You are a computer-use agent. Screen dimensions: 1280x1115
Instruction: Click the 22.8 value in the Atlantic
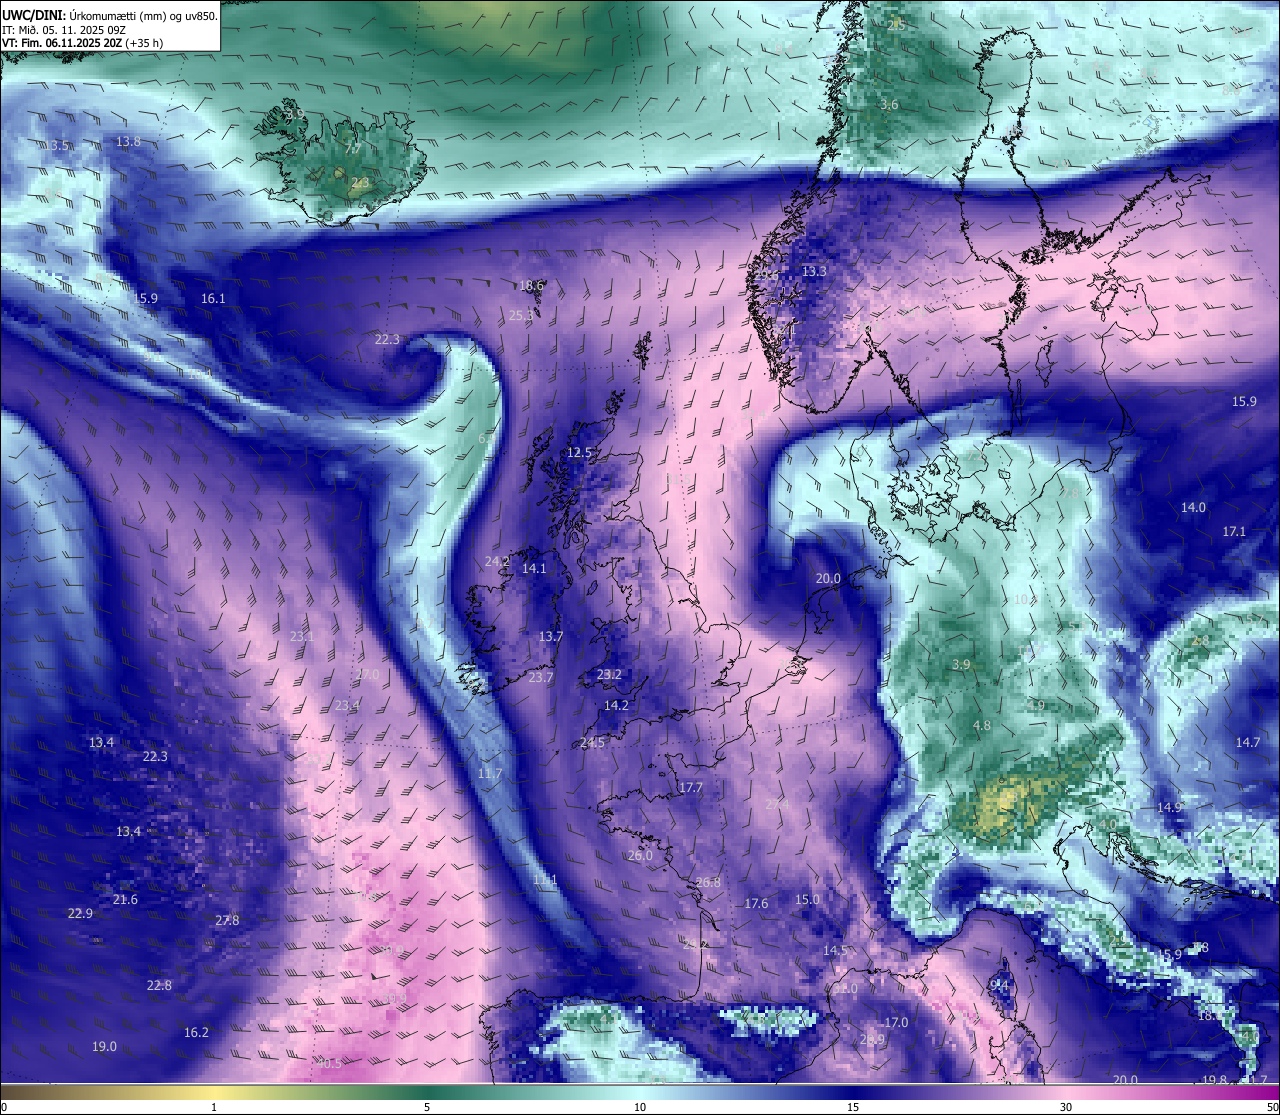click(159, 985)
